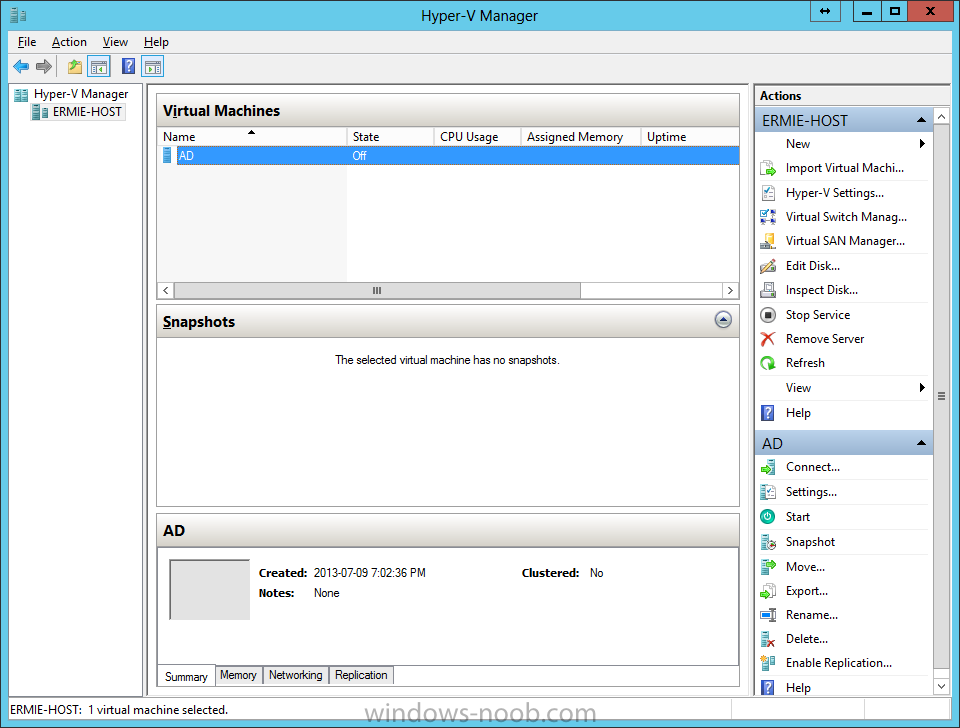
Task: Click the red X Remove Server icon
Action: (768, 339)
